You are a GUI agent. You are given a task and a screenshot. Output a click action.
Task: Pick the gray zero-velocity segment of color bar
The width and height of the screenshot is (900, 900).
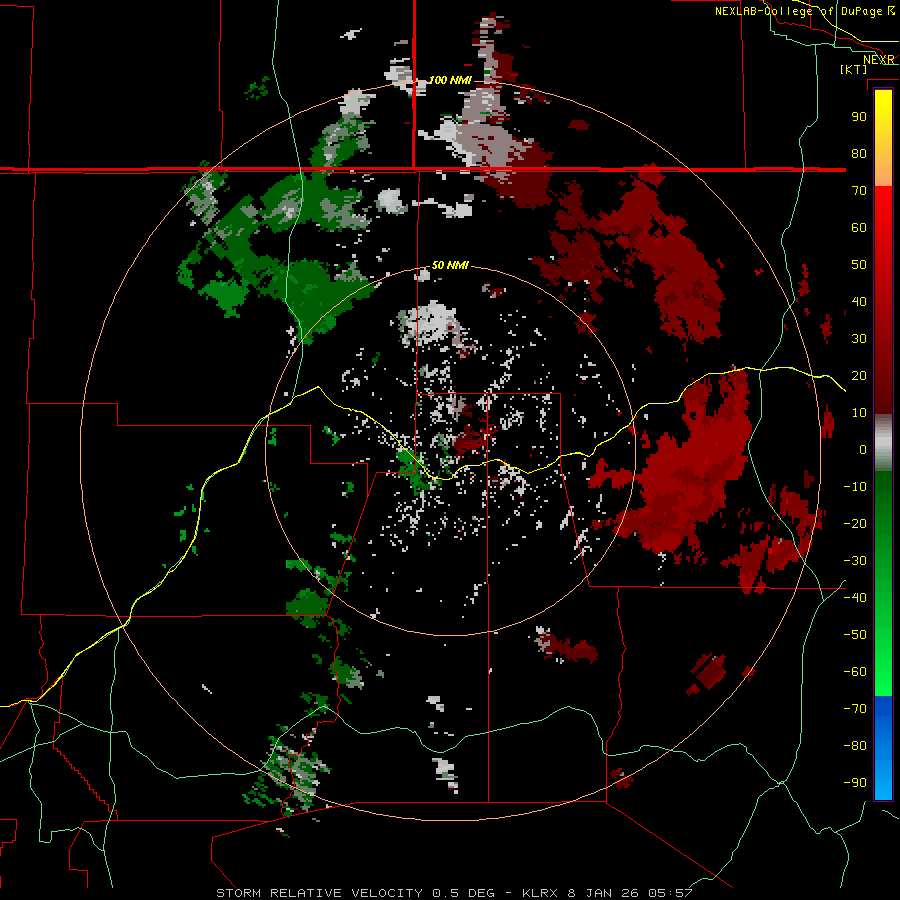883,443
